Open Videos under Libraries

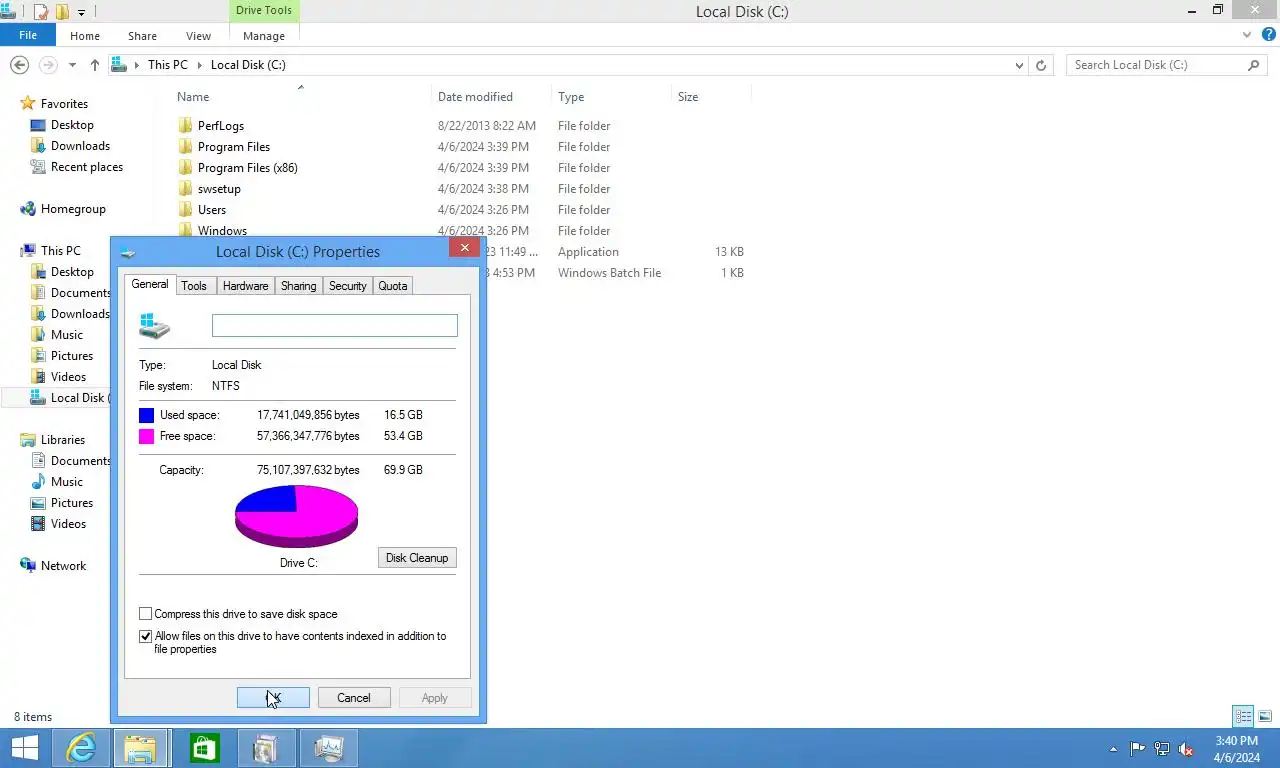pyautogui.click(x=68, y=524)
